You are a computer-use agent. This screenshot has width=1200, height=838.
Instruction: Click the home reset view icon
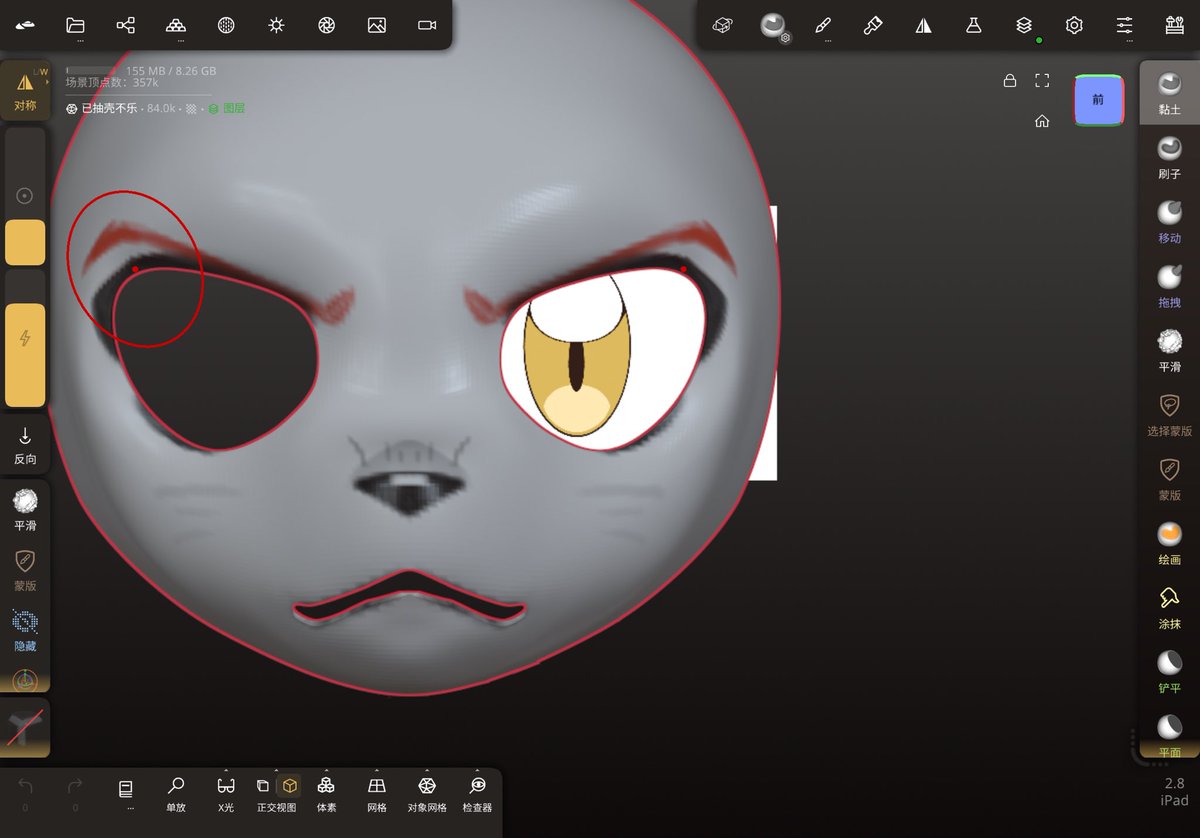coord(1042,121)
